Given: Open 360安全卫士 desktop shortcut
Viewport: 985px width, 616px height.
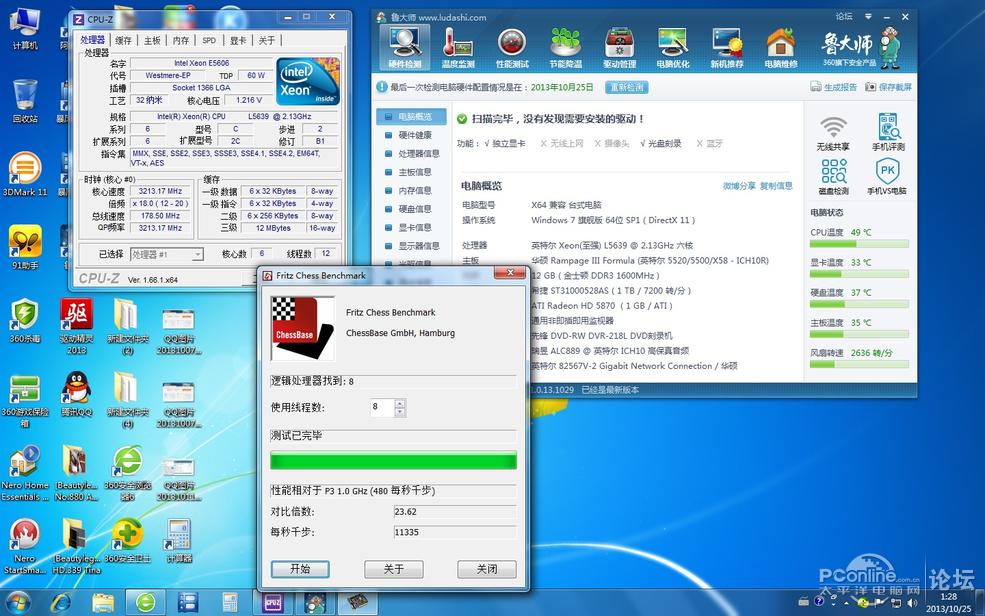Looking at the screenshot, I should (x=128, y=541).
